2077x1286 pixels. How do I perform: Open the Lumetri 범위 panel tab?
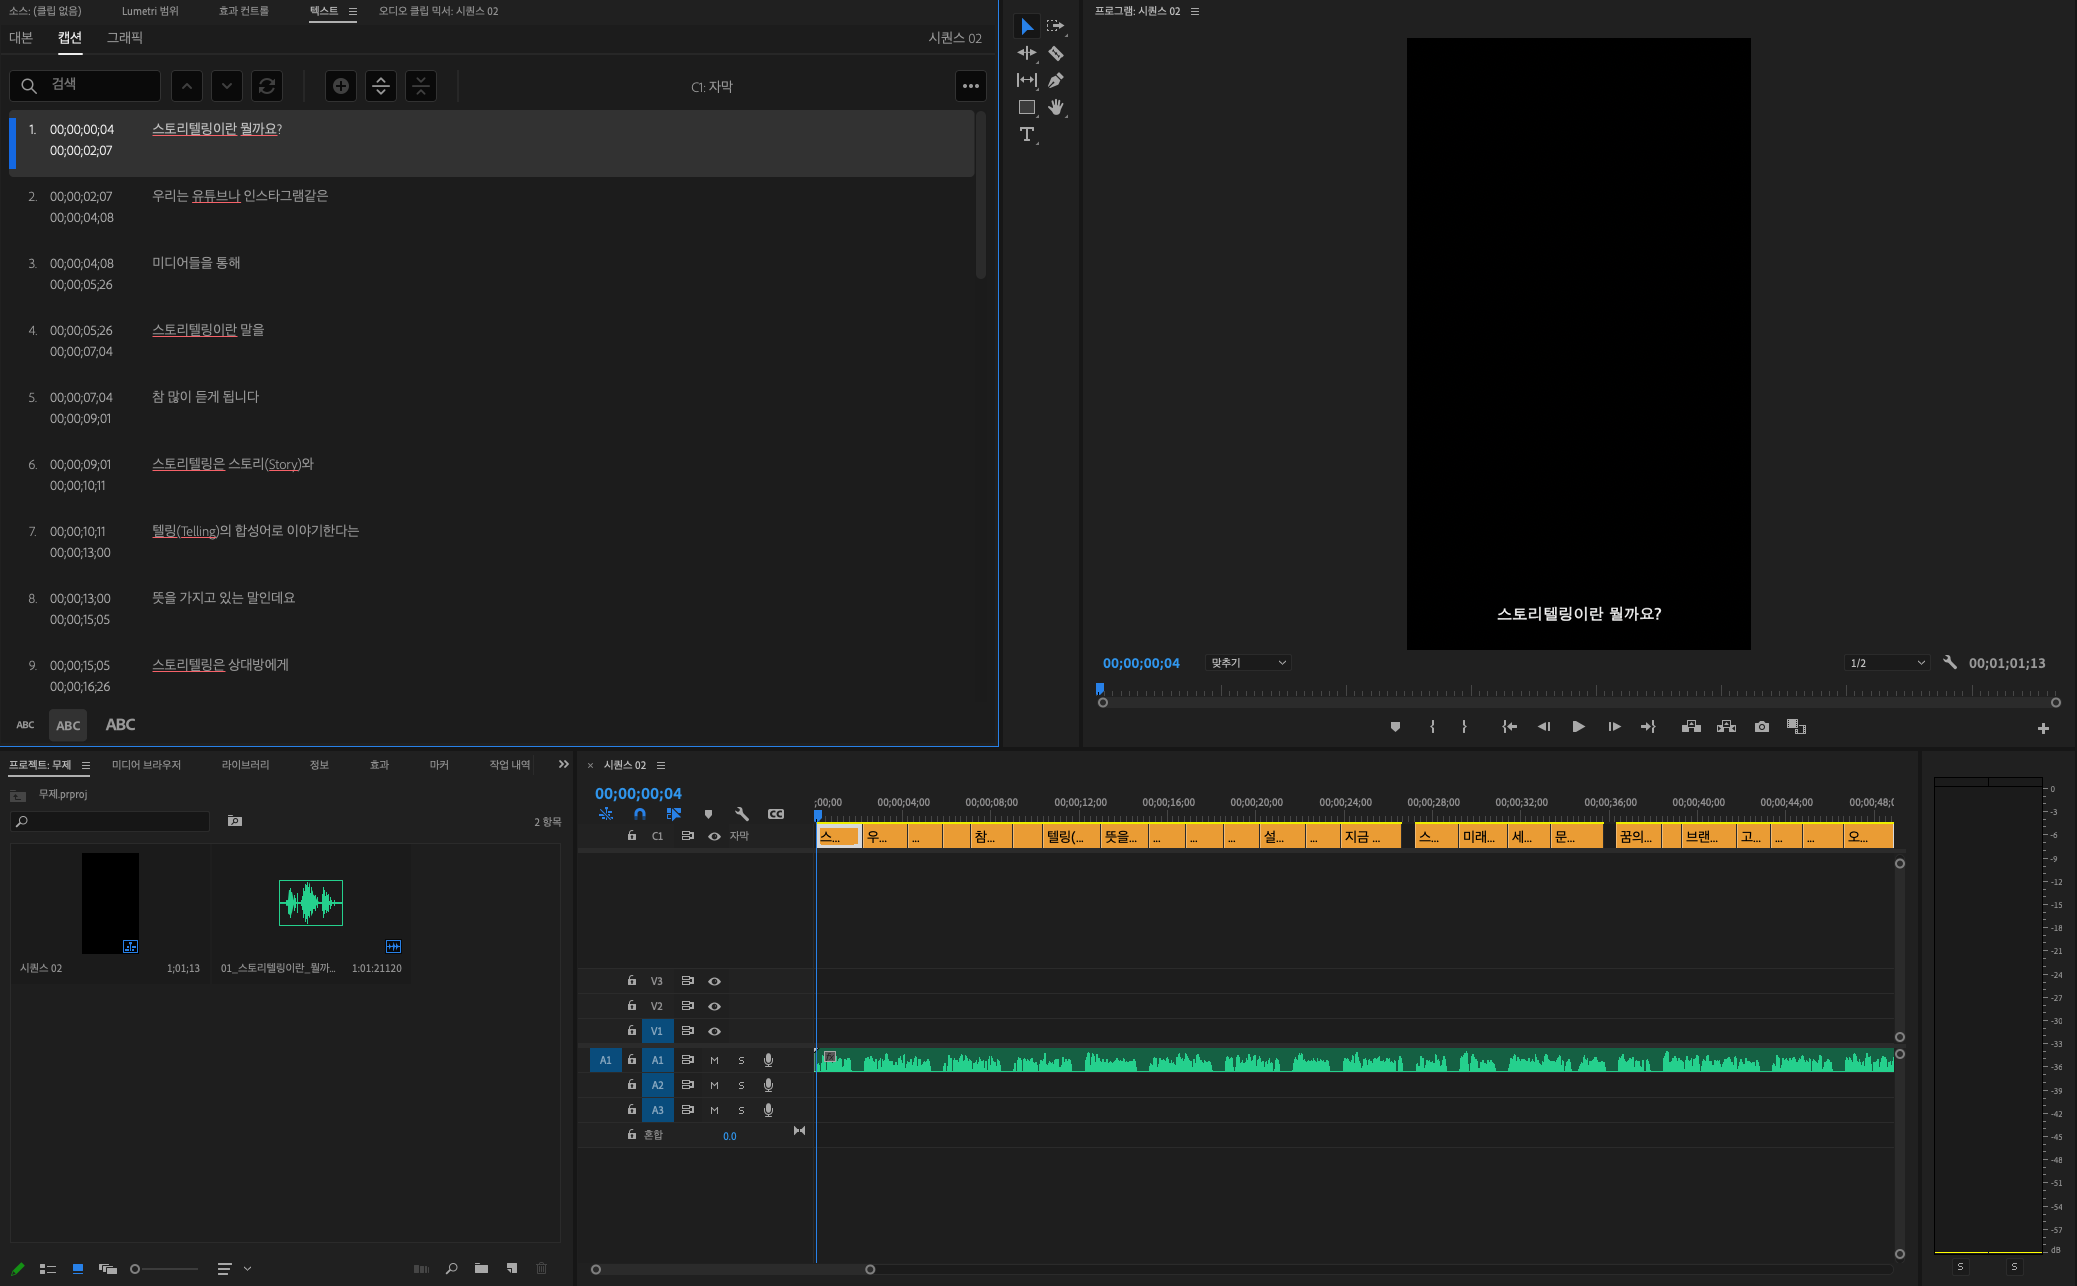150,11
